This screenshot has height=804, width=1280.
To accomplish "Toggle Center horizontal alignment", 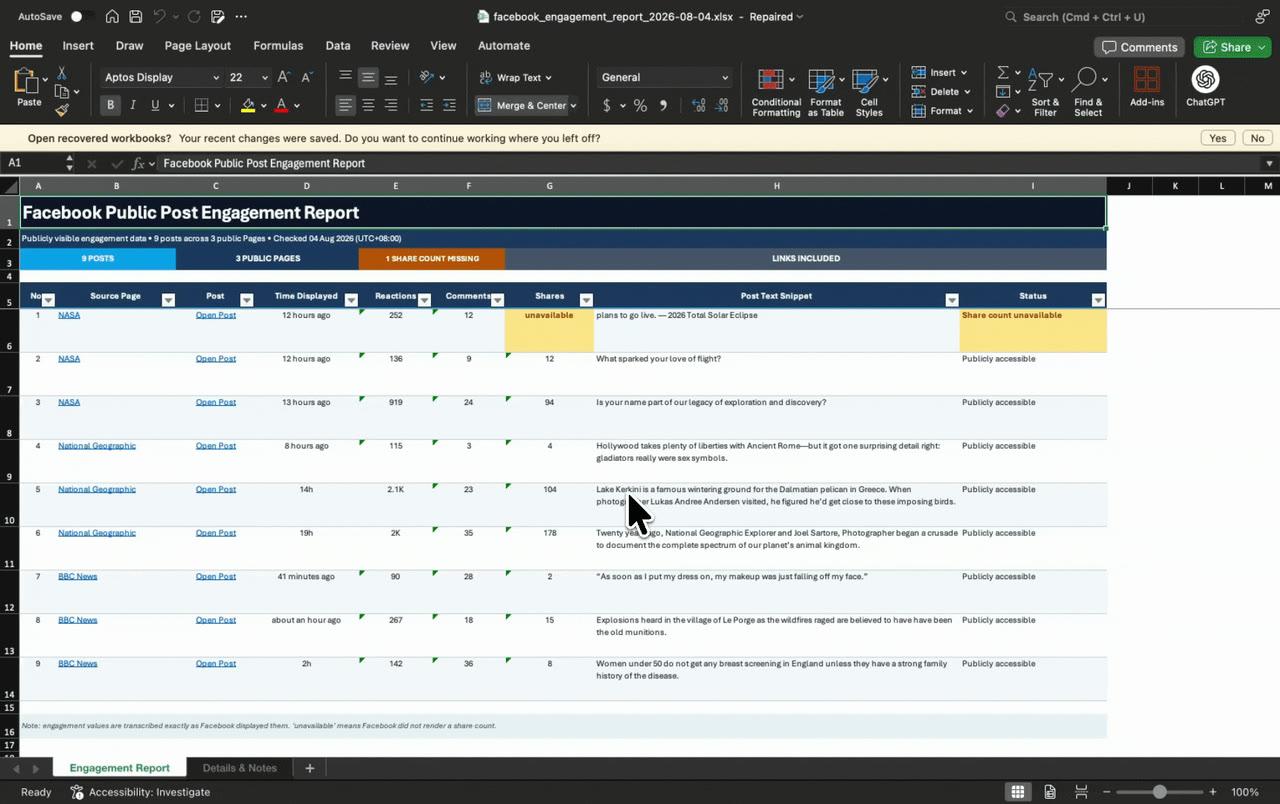I will click(368, 105).
